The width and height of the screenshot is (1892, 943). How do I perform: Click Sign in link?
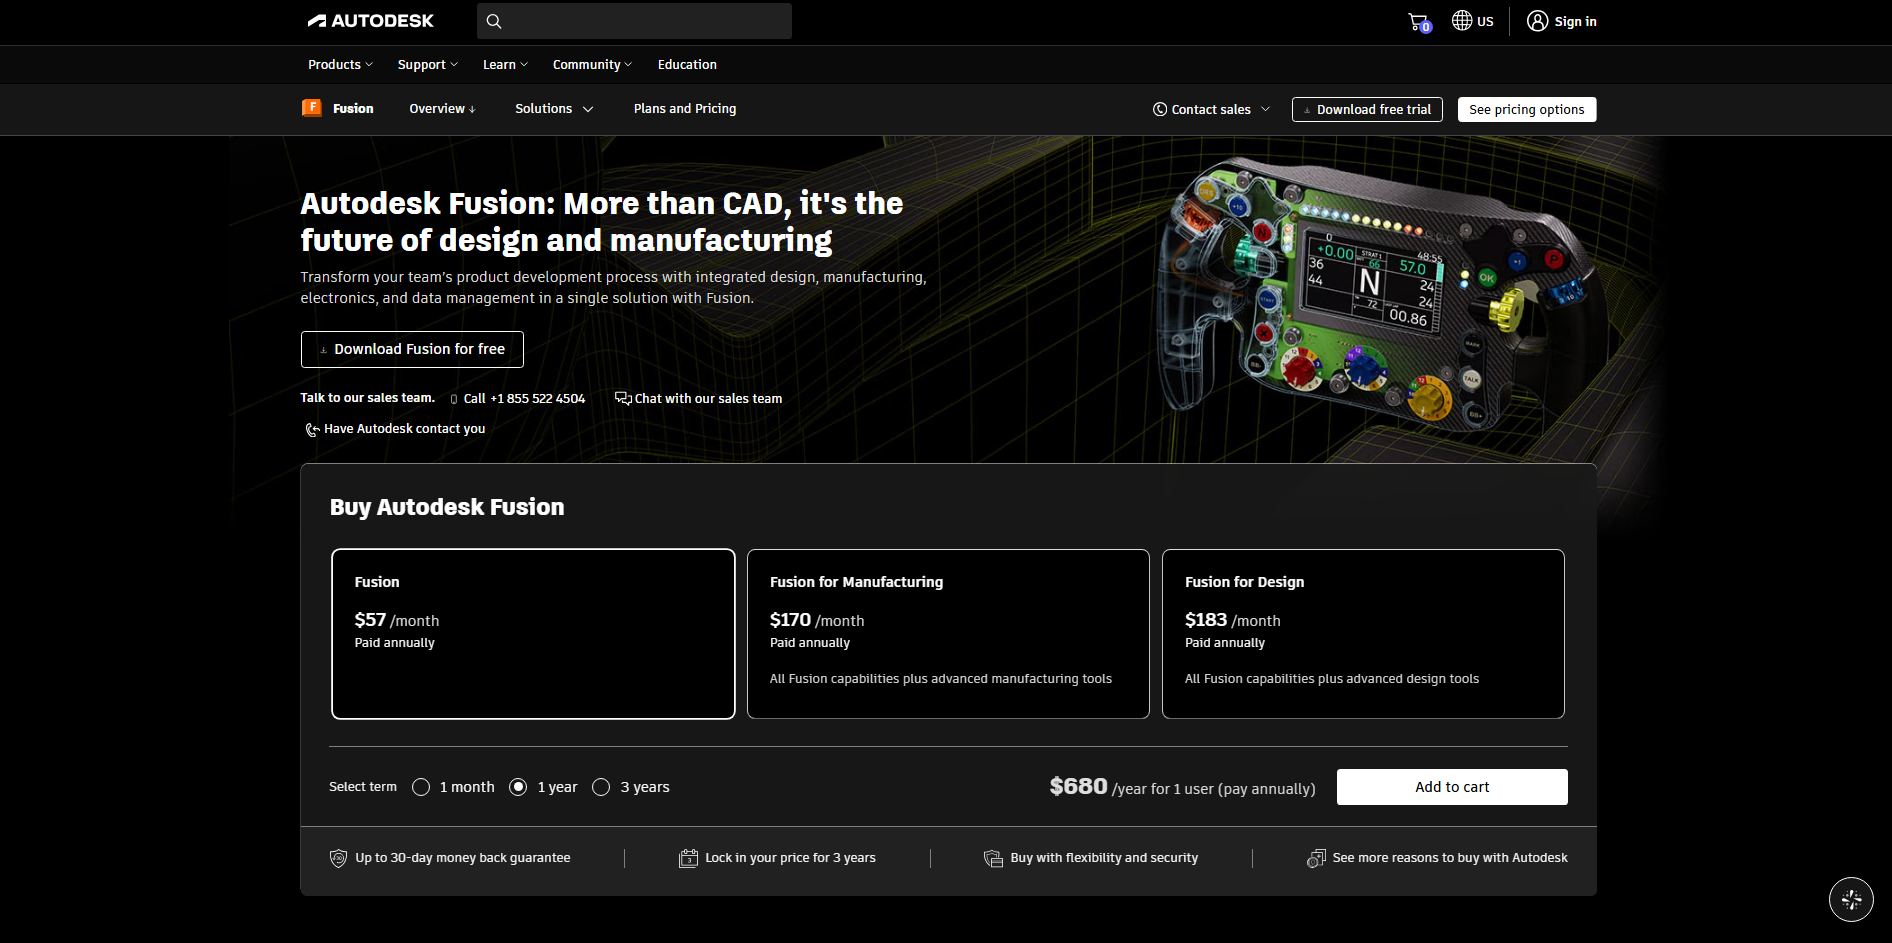pyautogui.click(x=1575, y=21)
